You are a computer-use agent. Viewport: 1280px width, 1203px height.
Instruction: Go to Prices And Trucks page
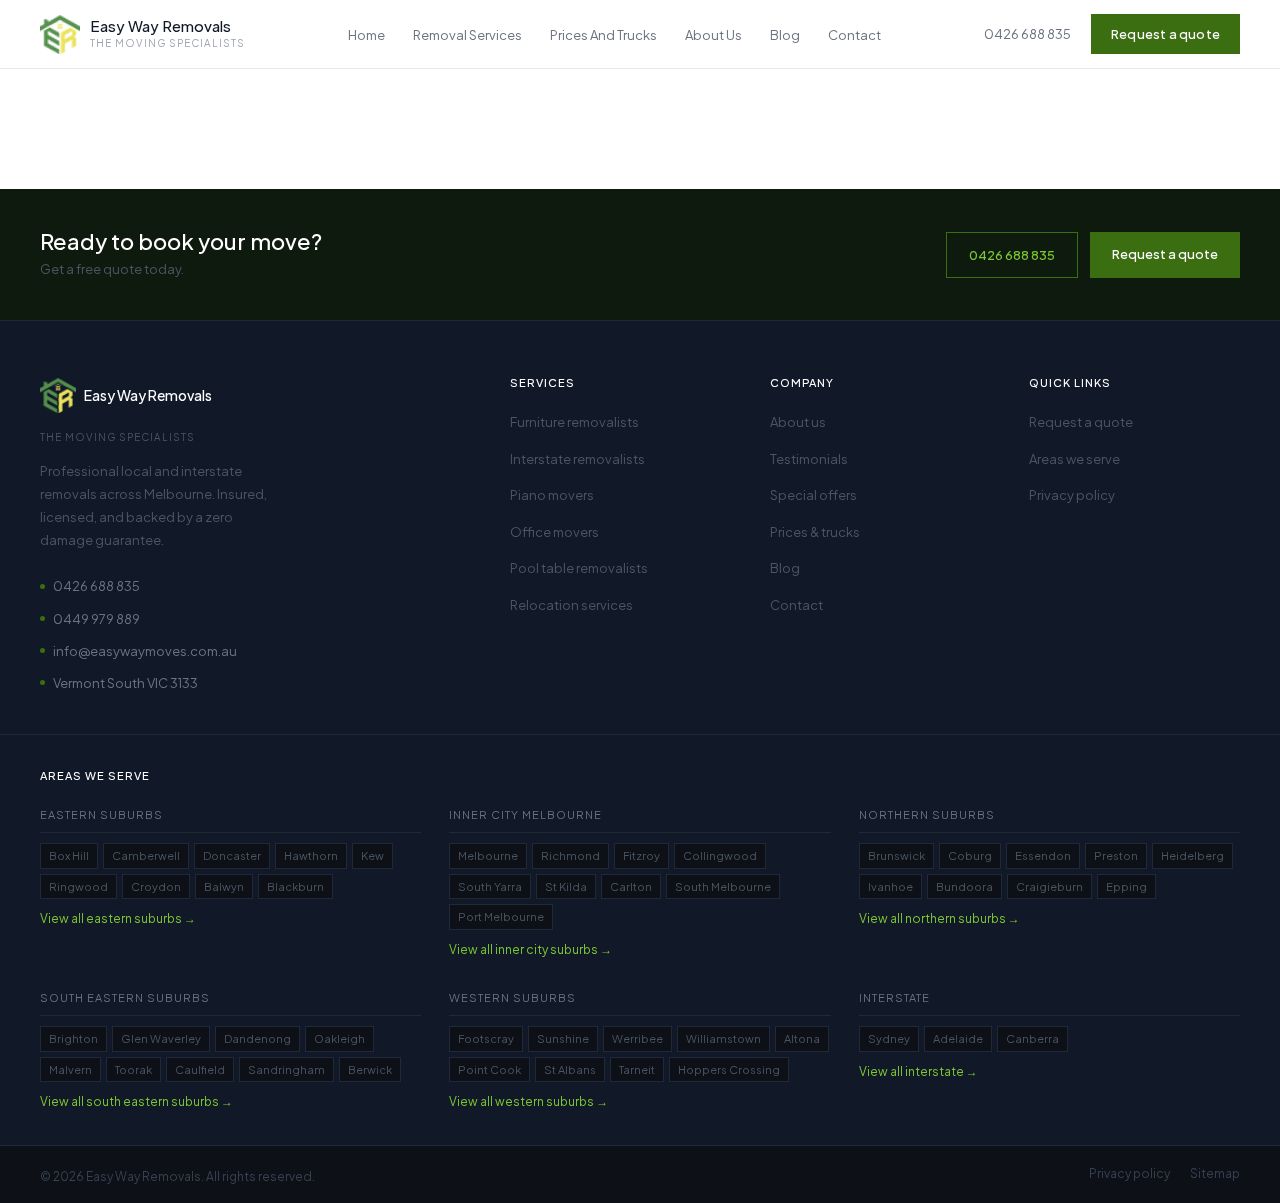point(603,35)
